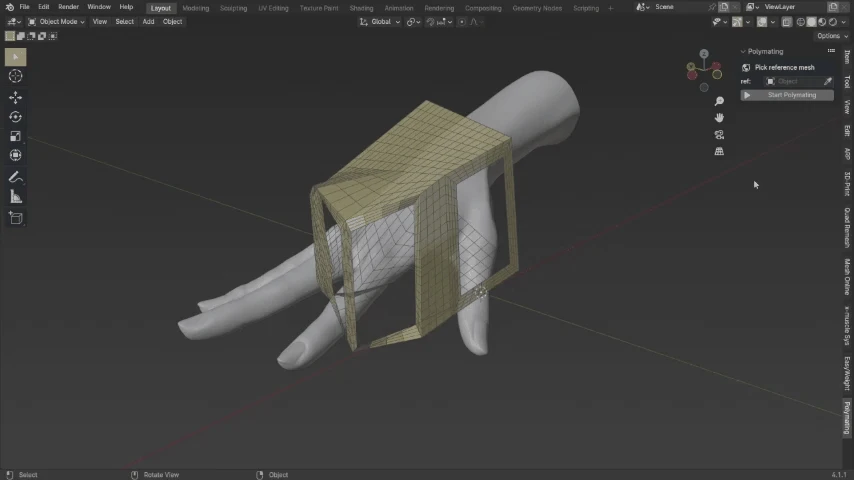Toggle proportional editing
The image size is (854, 480).
(x=462, y=22)
